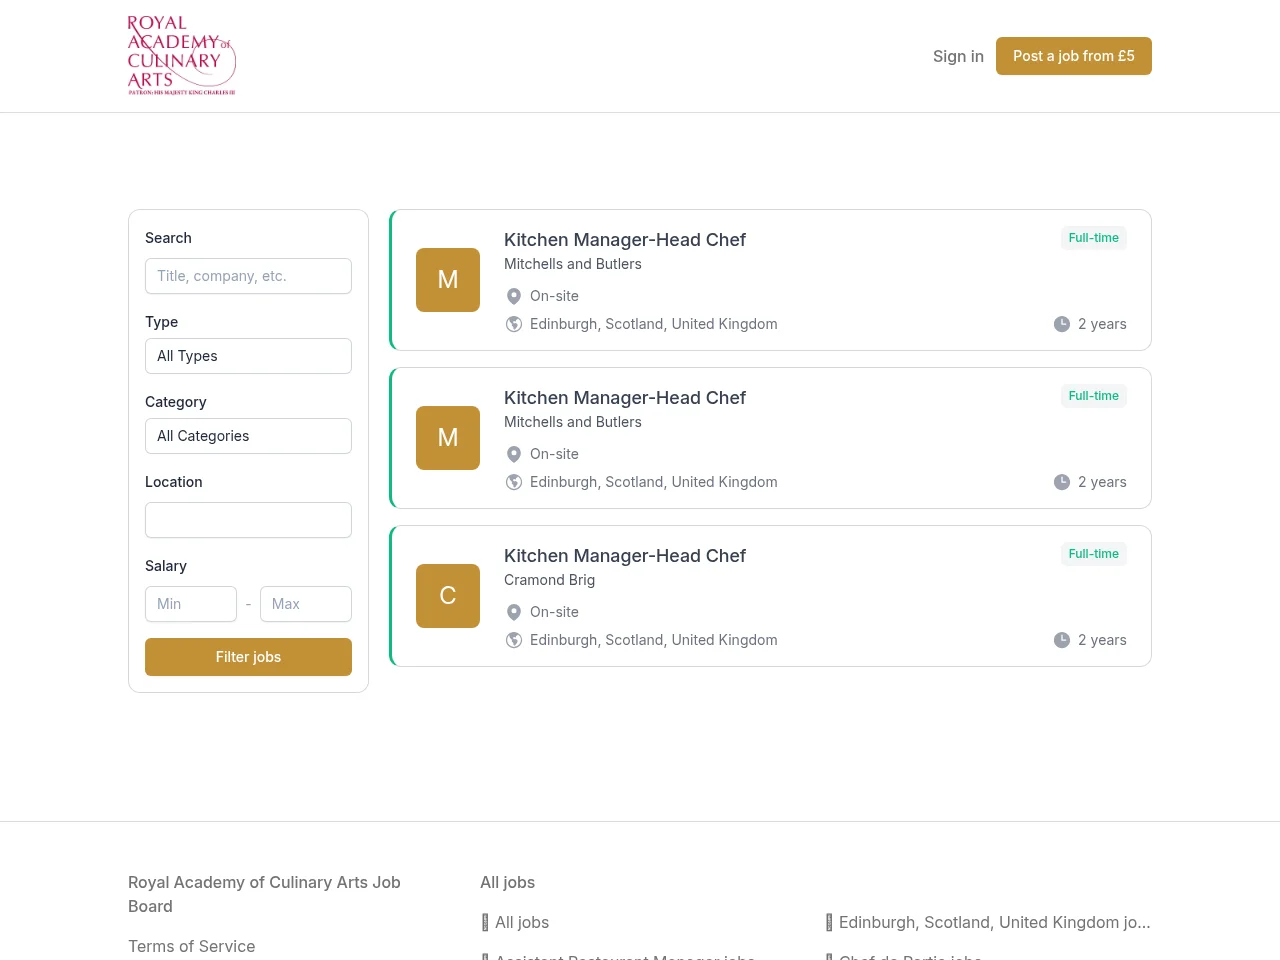The width and height of the screenshot is (1280, 960).
Task: Click Full-time badge on the first job card
Action: click(x=1094, y=238)
